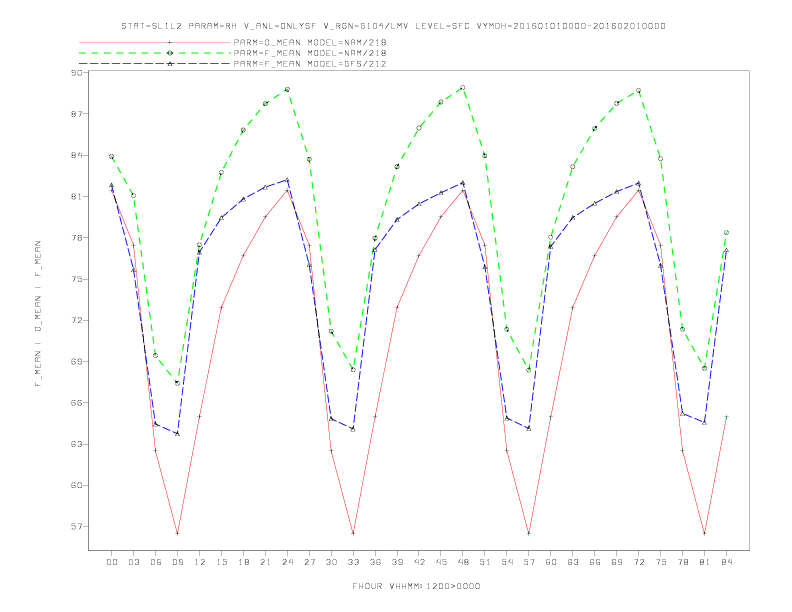The width and height of the screenshot is (792, 612).
Task: Click x-axis tick label 36
Action: [x=375, y=562]
